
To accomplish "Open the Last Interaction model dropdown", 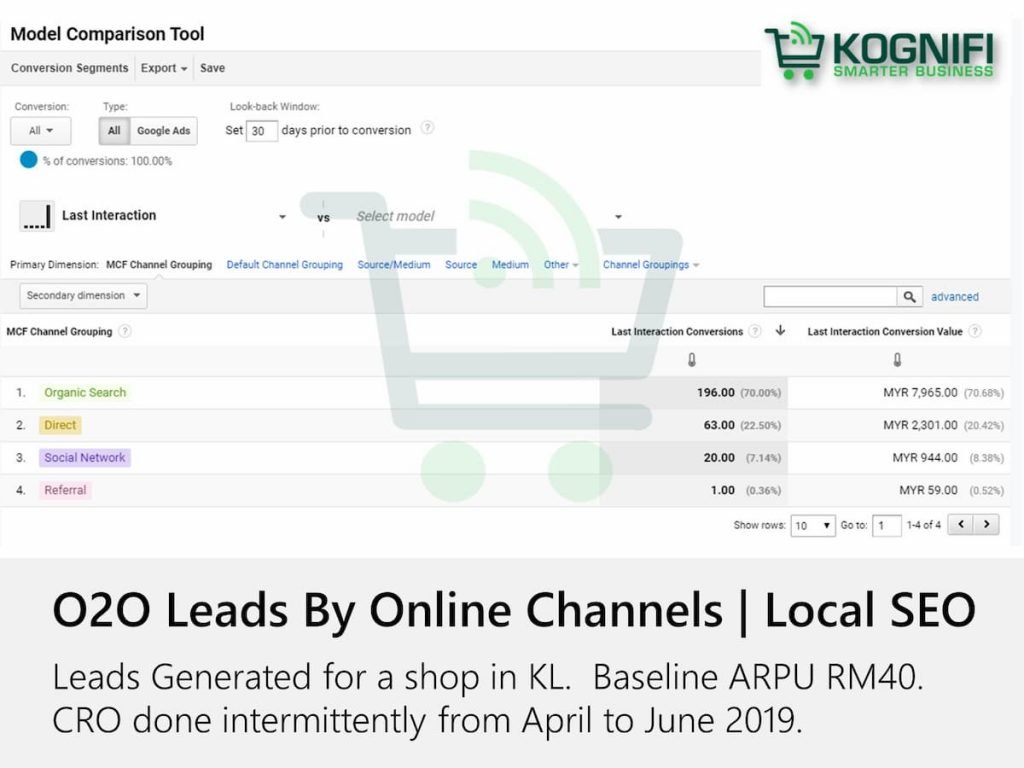I will click(x=282, y=216).
